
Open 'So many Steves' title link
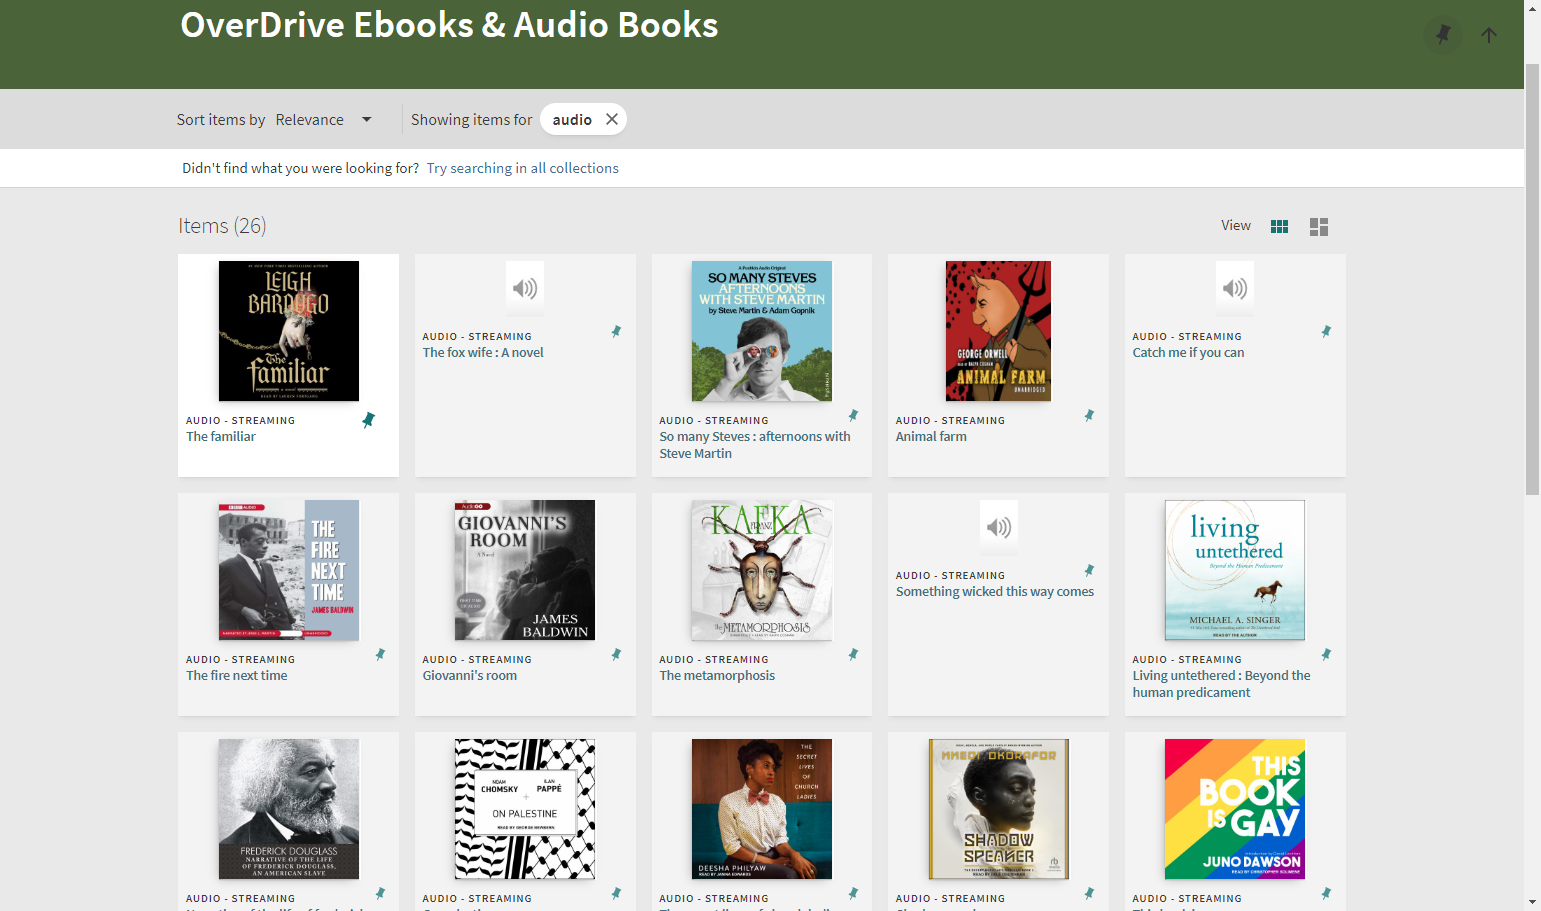tap(755, 445)
